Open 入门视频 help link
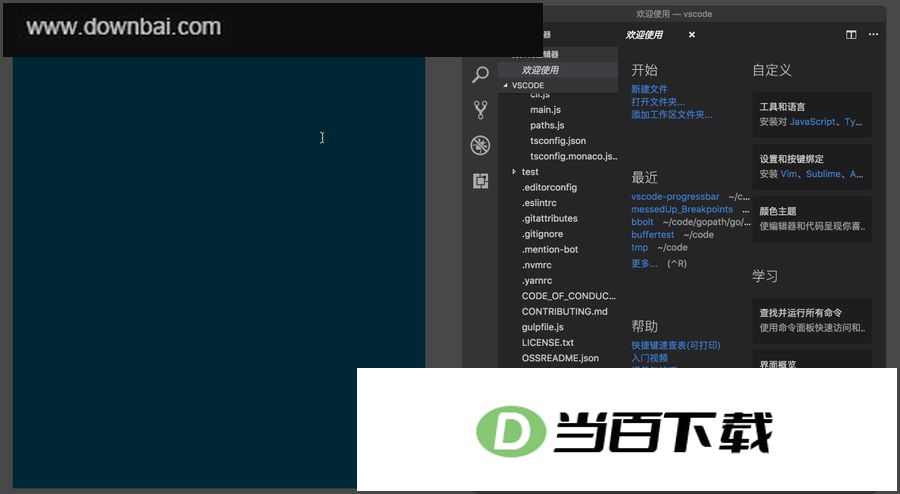 point(649,357)
